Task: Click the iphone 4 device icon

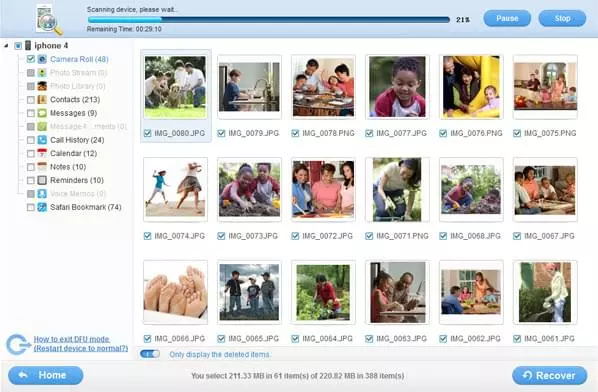Action: 28,45
